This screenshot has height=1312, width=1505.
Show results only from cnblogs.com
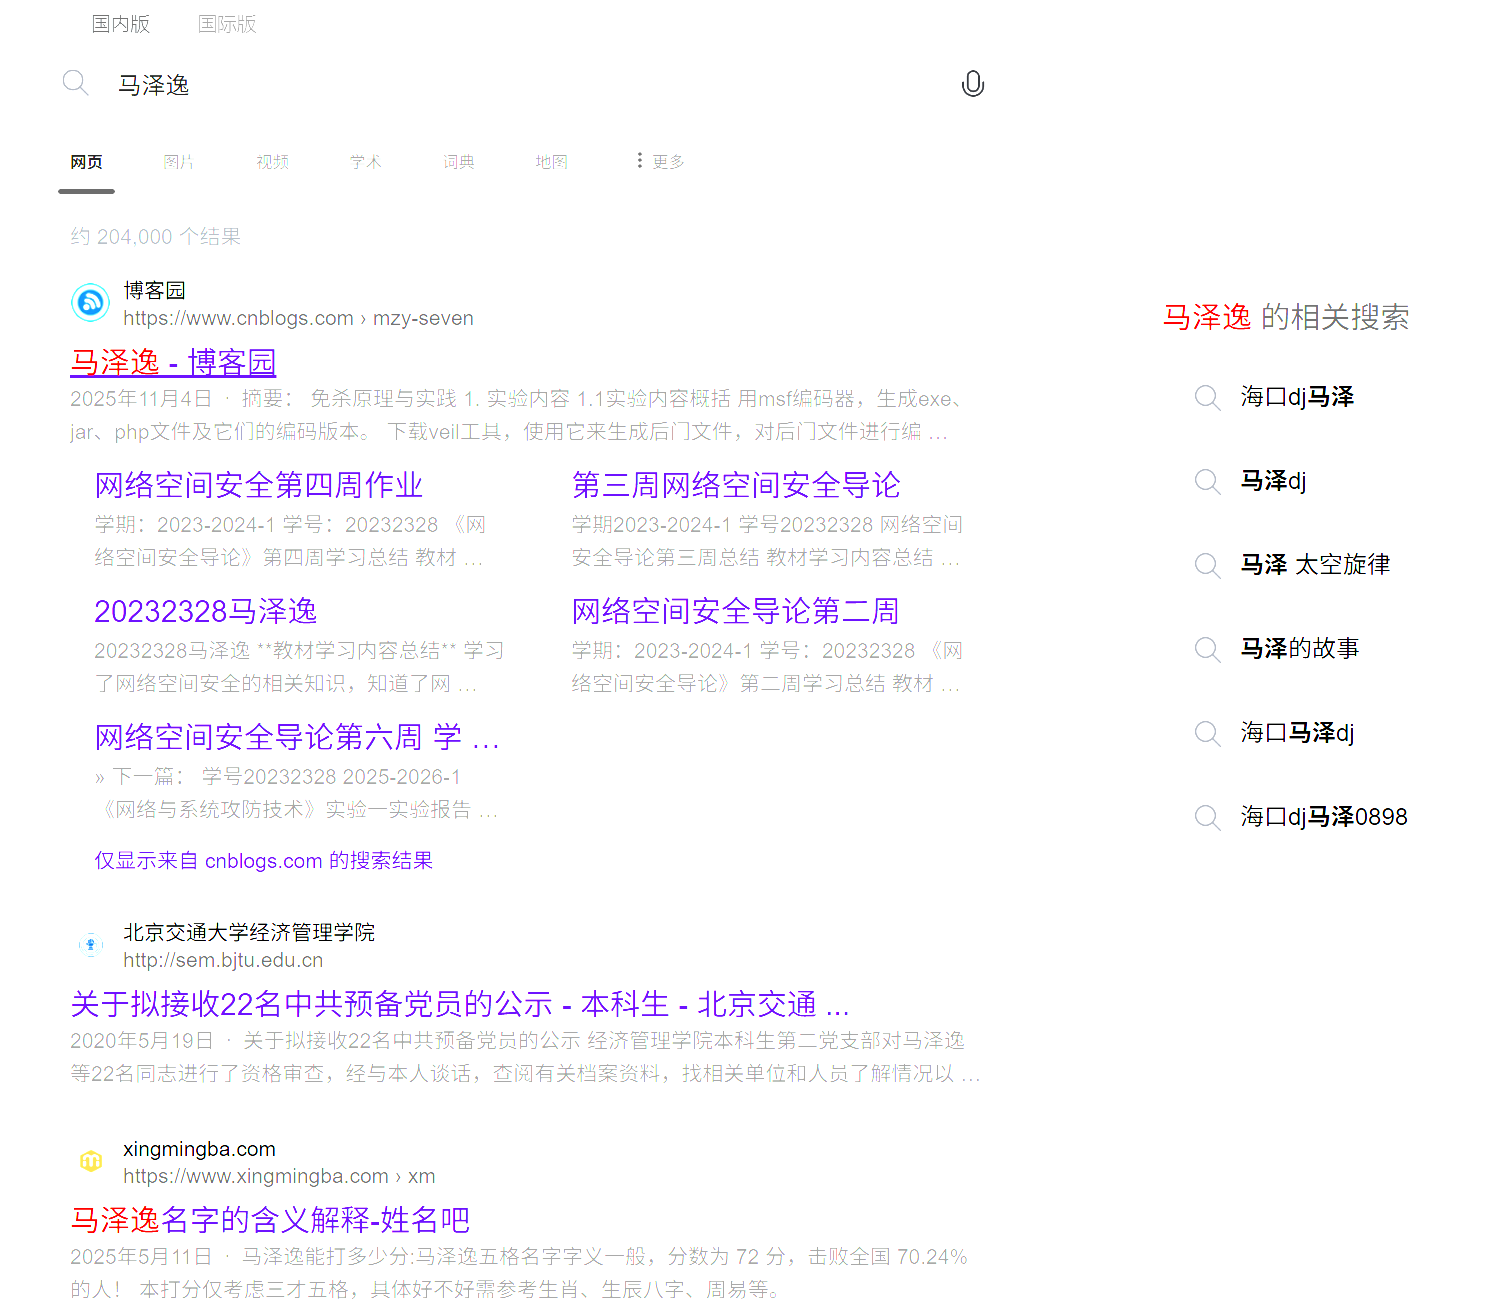262,860
